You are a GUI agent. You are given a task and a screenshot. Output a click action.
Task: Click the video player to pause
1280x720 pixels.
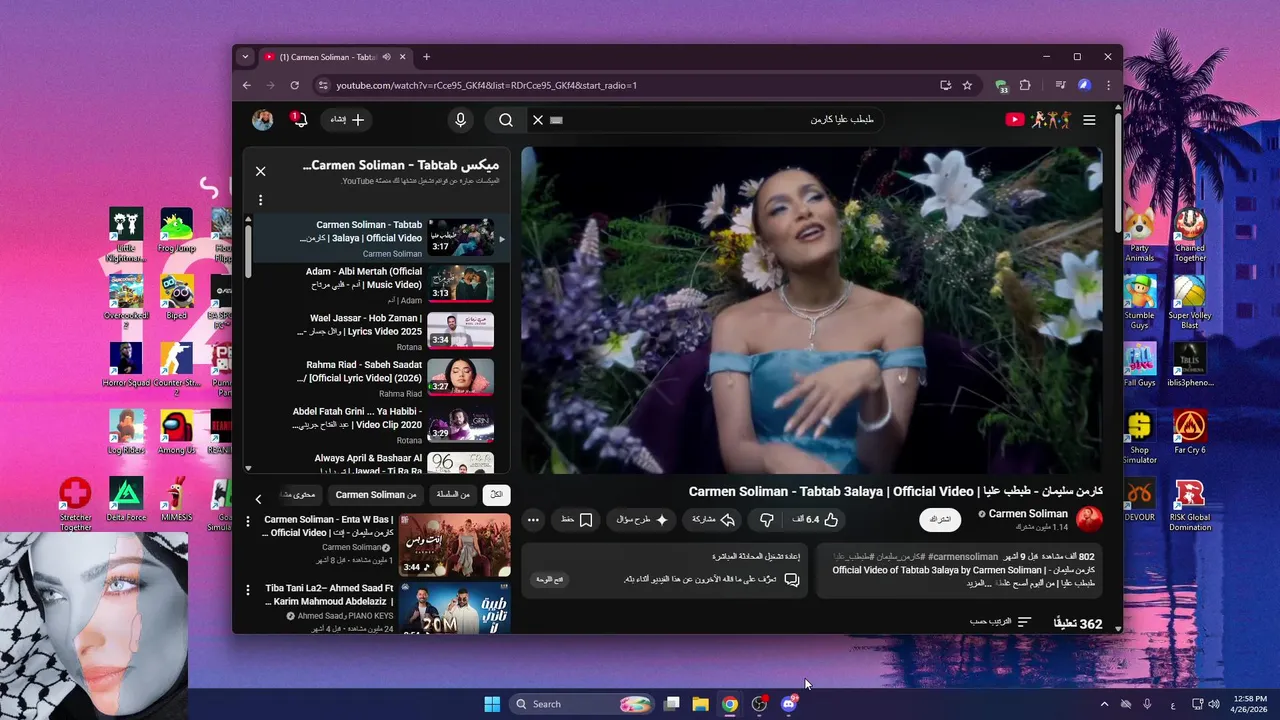(x=811, y=310)
